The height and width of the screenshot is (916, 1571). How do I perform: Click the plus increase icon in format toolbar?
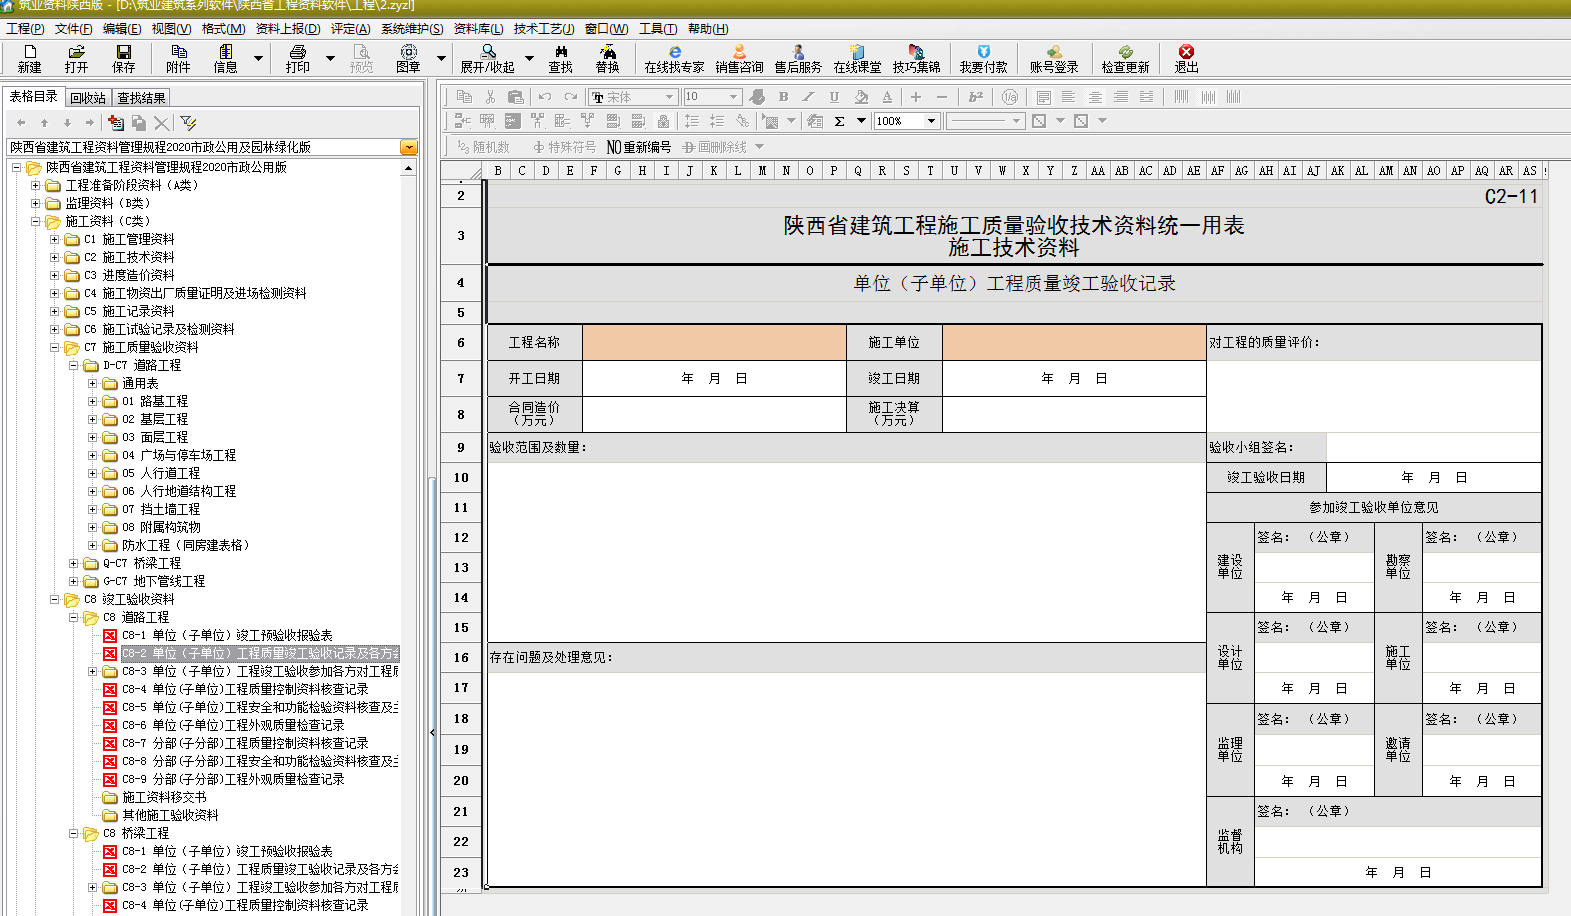click(915, 97)
